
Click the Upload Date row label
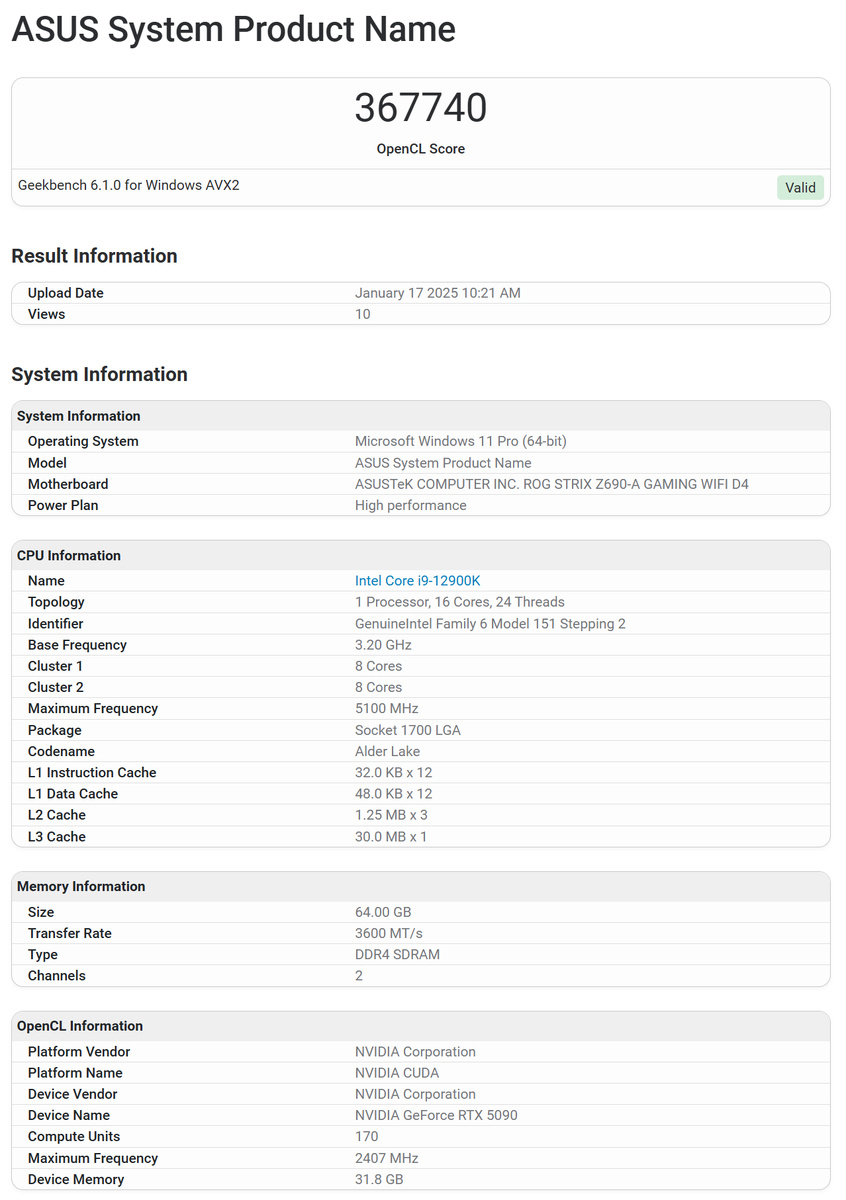coord(66,293)
